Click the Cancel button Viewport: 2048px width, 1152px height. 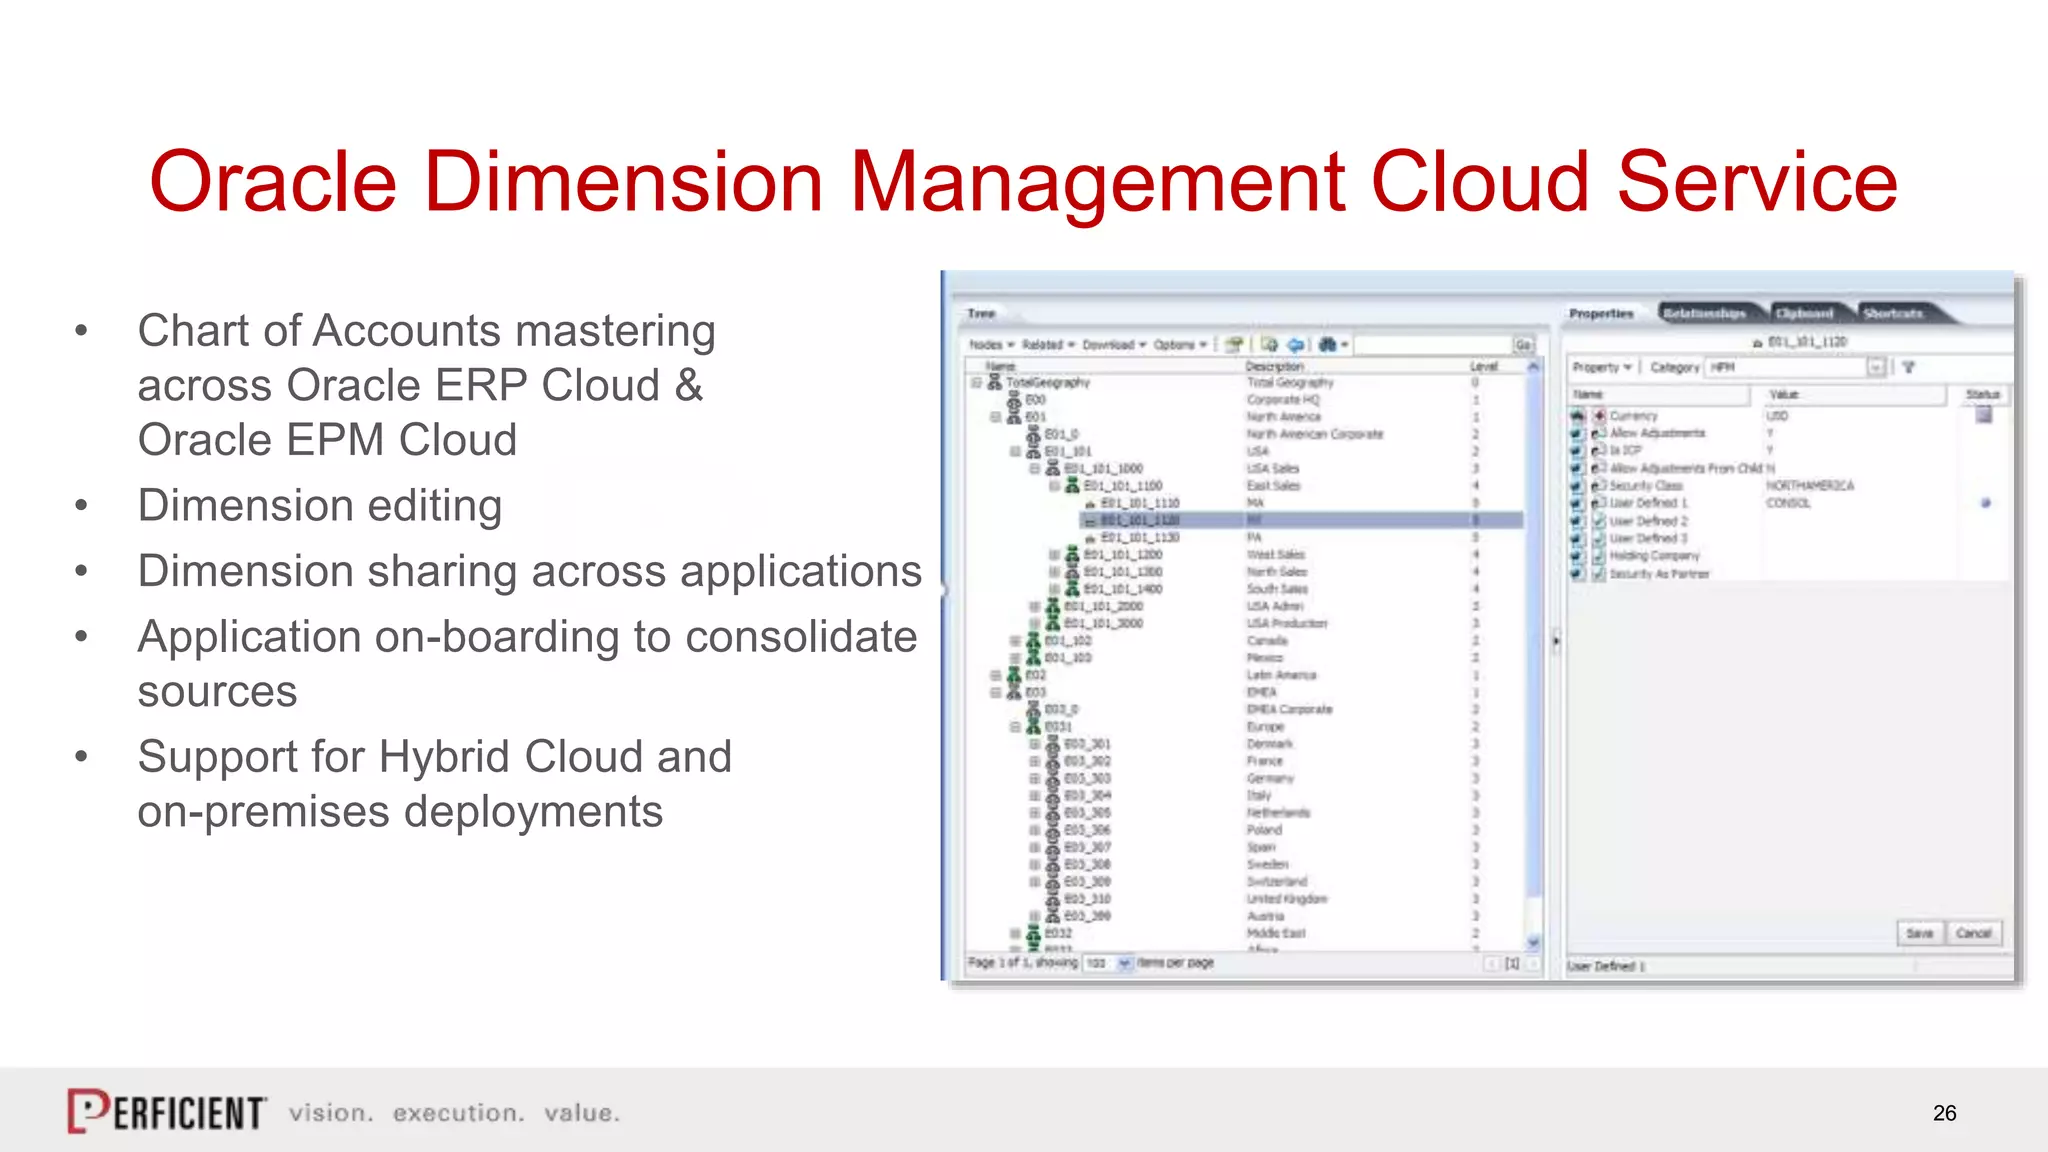(1974, 933)
